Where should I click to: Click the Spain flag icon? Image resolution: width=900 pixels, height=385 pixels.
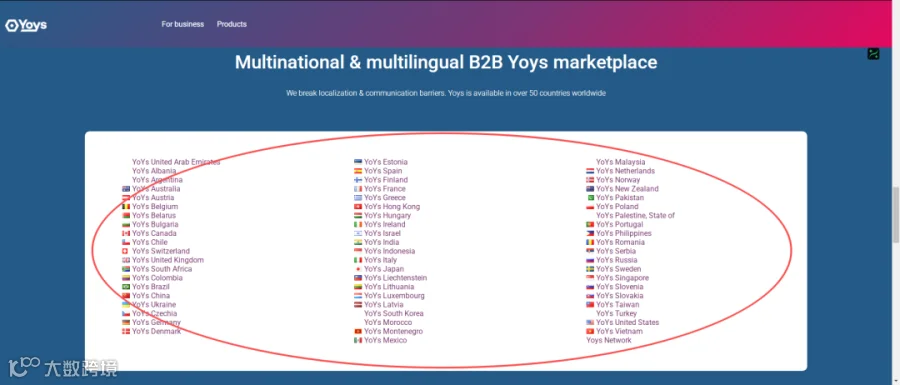pyautogui.click(x=358, y=171)
